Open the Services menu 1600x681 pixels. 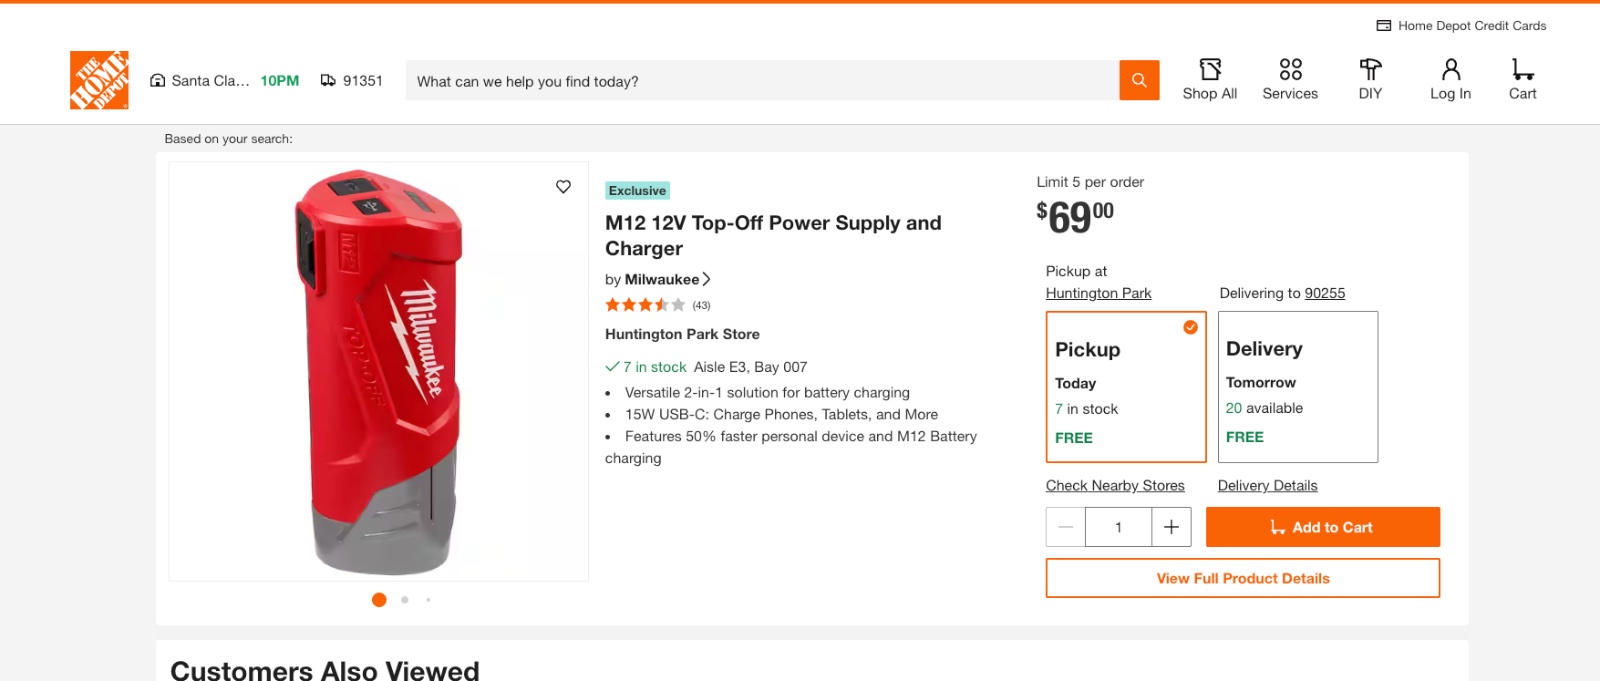tap(1290, 79)
